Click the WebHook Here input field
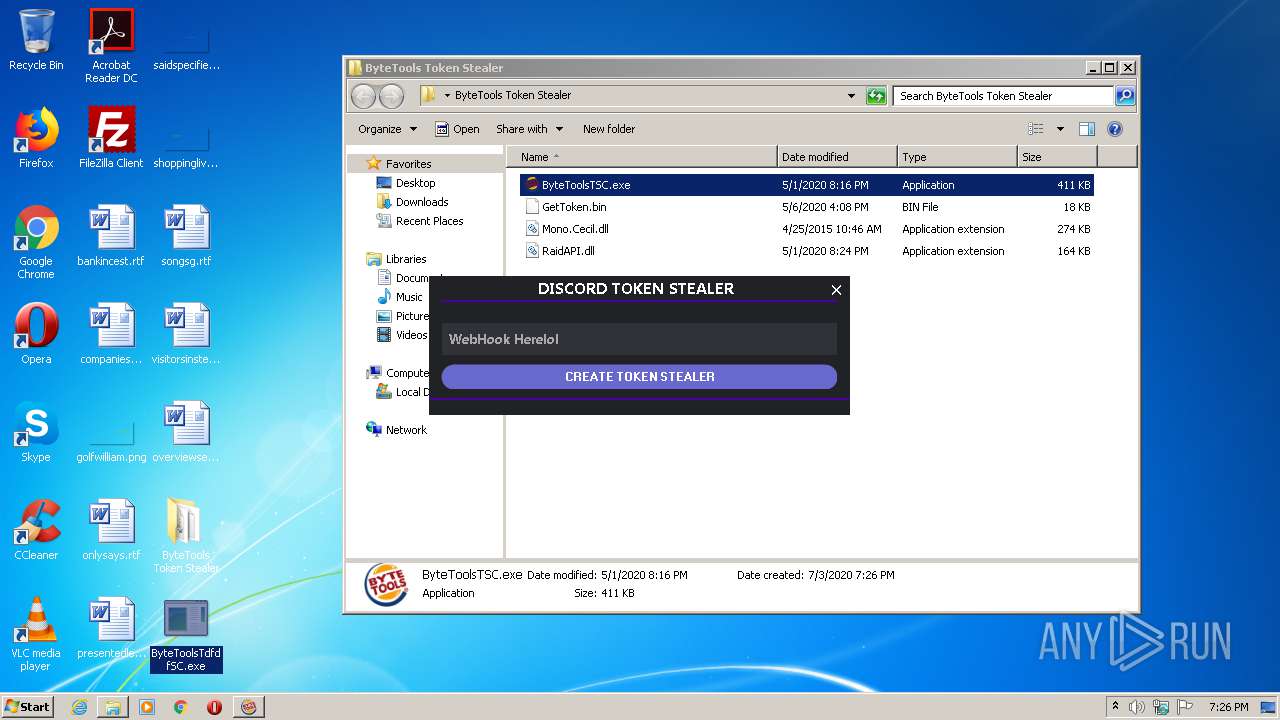The height and width of the screenshot is (720, 1280). point(639,339)
